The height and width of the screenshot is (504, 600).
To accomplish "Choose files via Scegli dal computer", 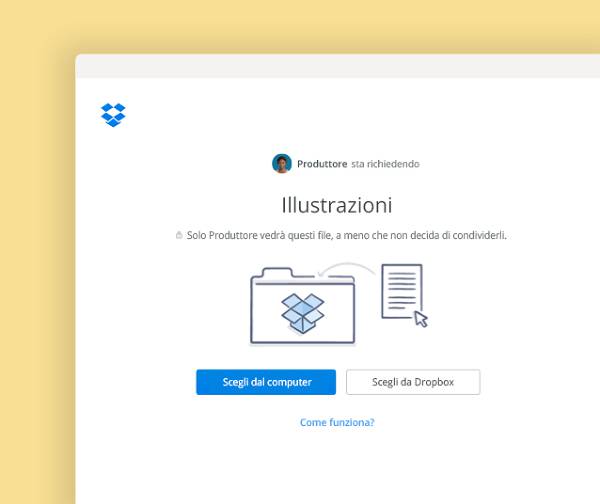I will click(266, 382).
